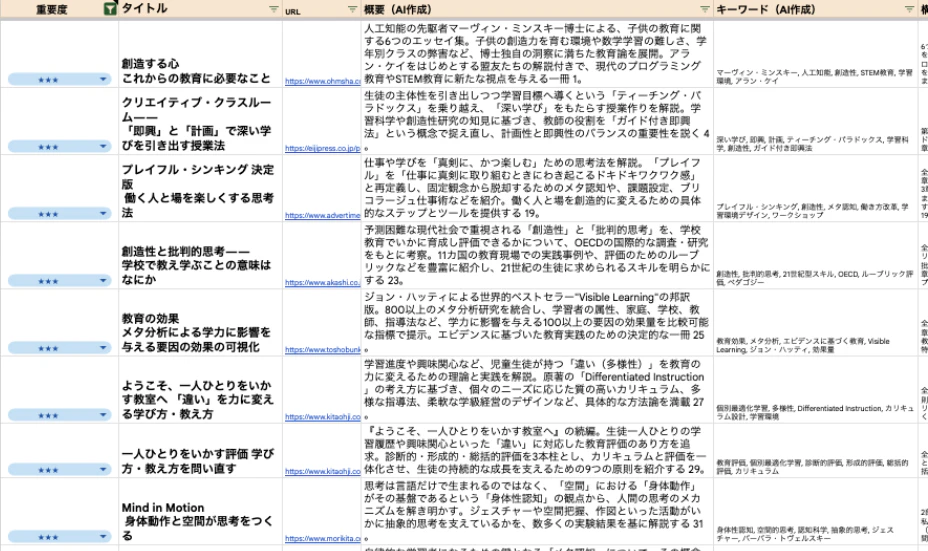Select summary cell mentioning Differentiated Instruction
The height and width of the screenshot is (551, 928).
[x=537, y=390]
